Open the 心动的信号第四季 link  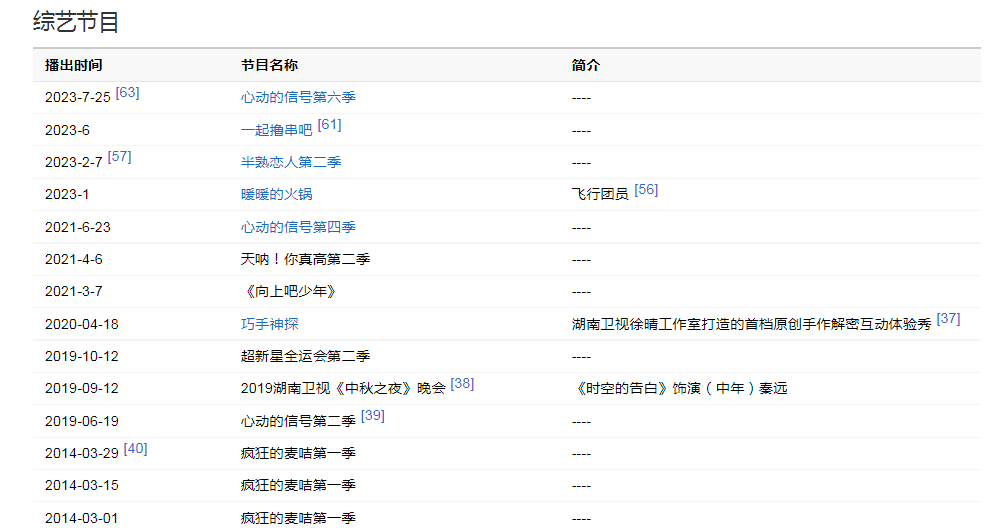click(x=298, y=227)
